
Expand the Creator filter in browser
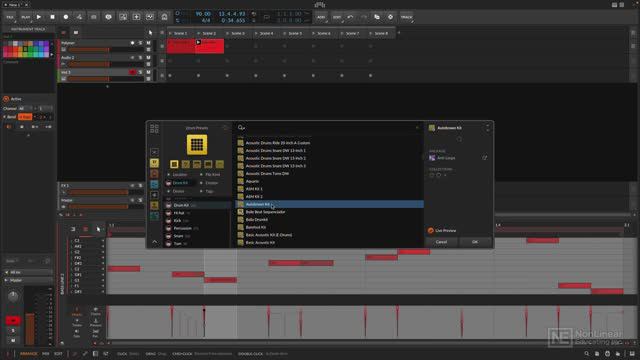209,183
